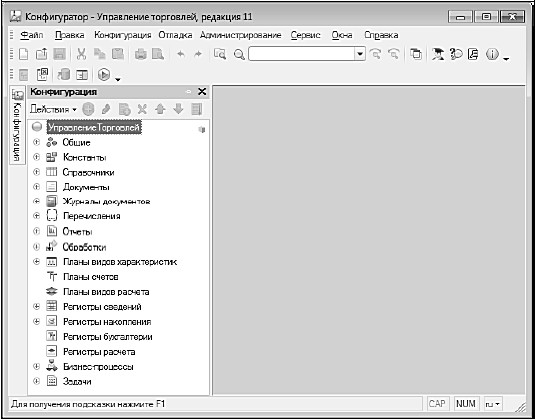Screen dimensions: 536x420
Task: Open the Правка menu
Action: [70, 35]
